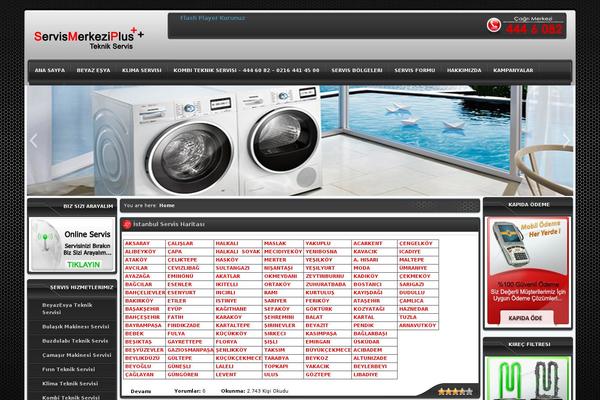This screenshot has height=400, width=600.
Task: Select TAKSİM district link
Action: pos(274,350)
